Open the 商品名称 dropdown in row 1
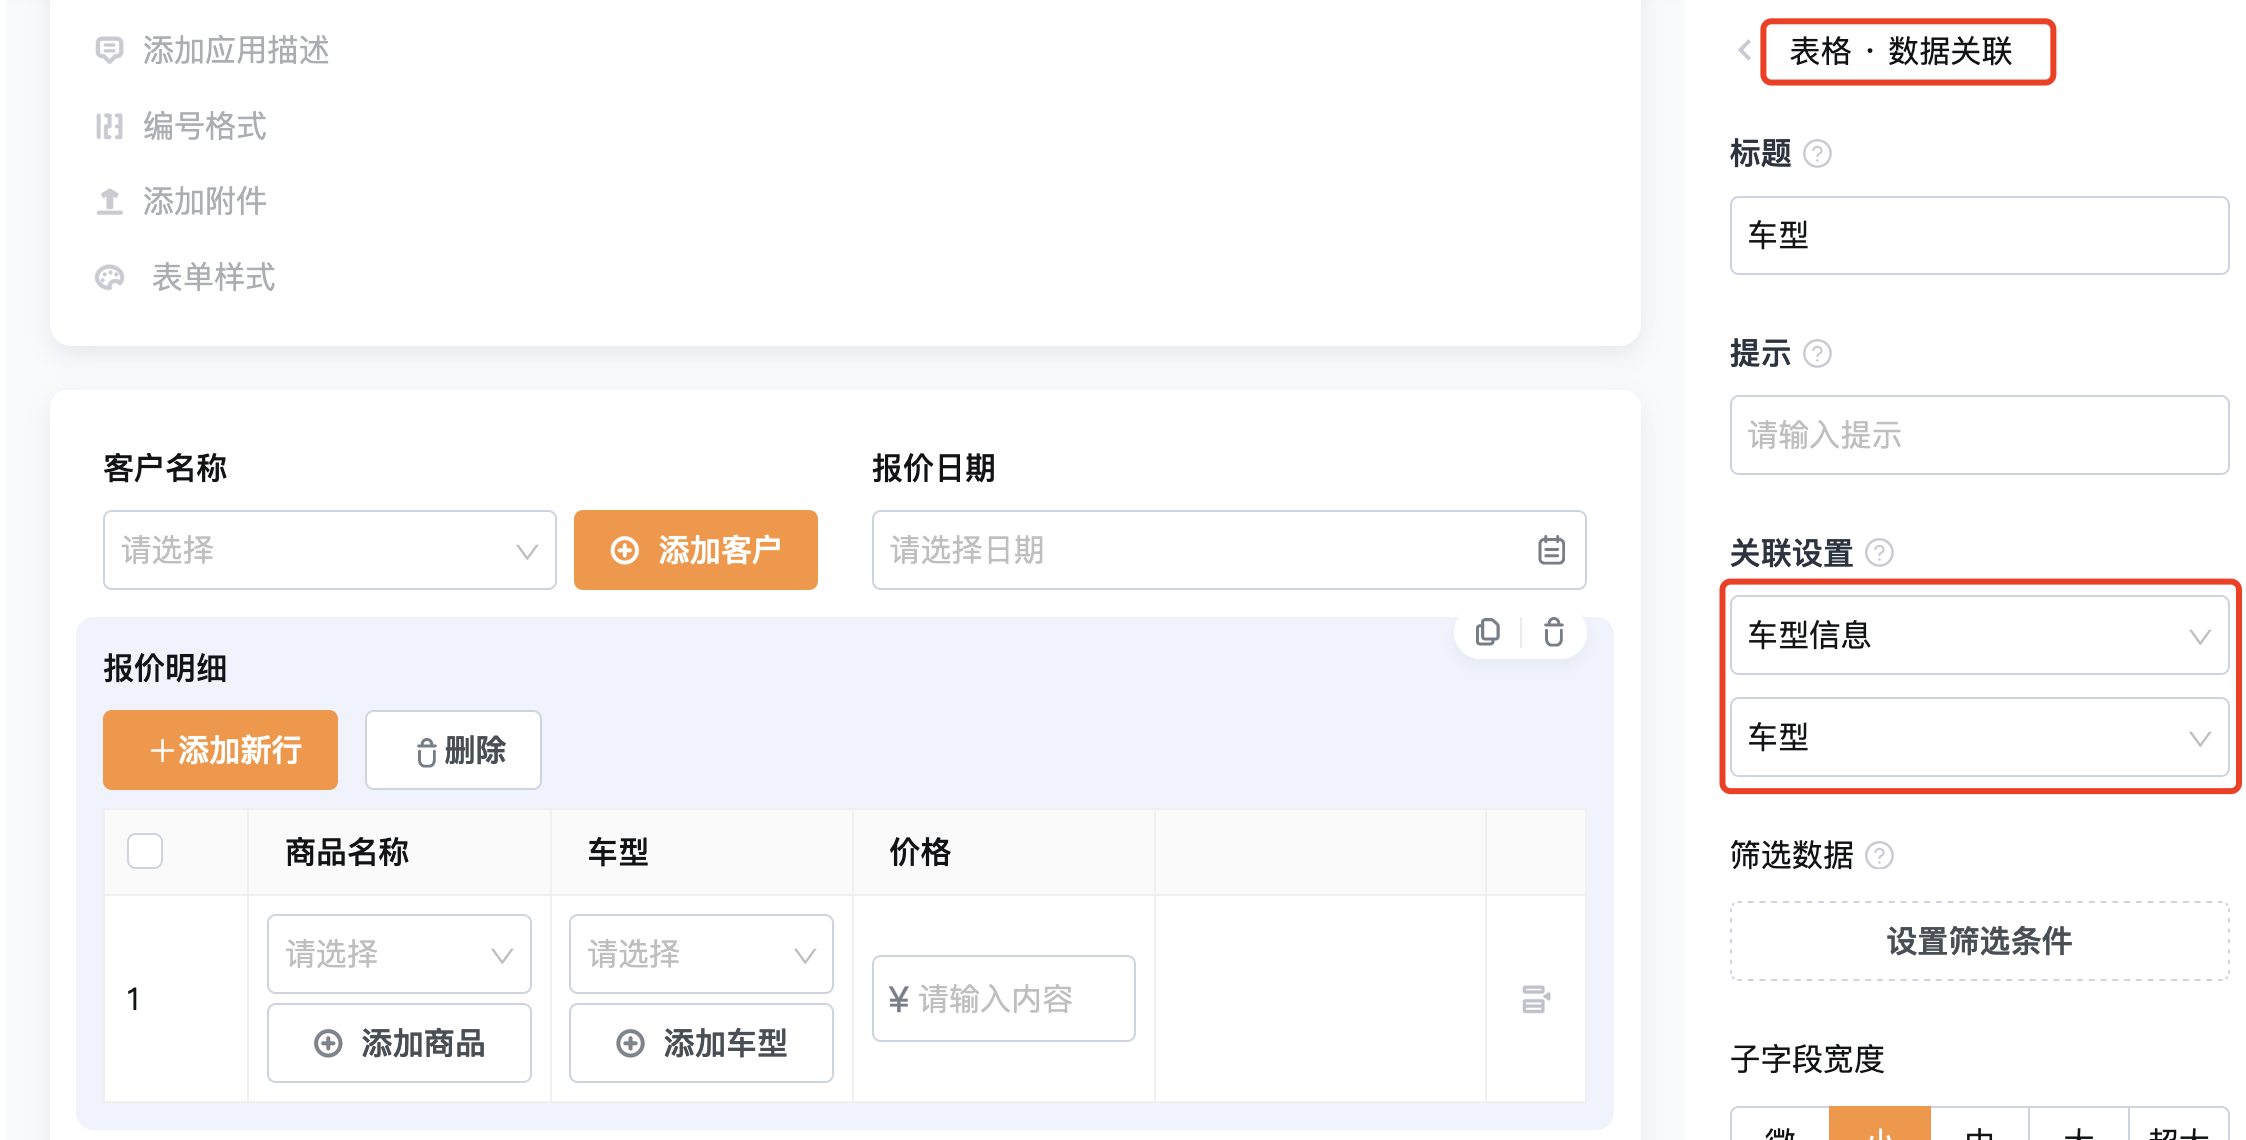Screen dimensions: 2246x1140 tap(399, 954)
